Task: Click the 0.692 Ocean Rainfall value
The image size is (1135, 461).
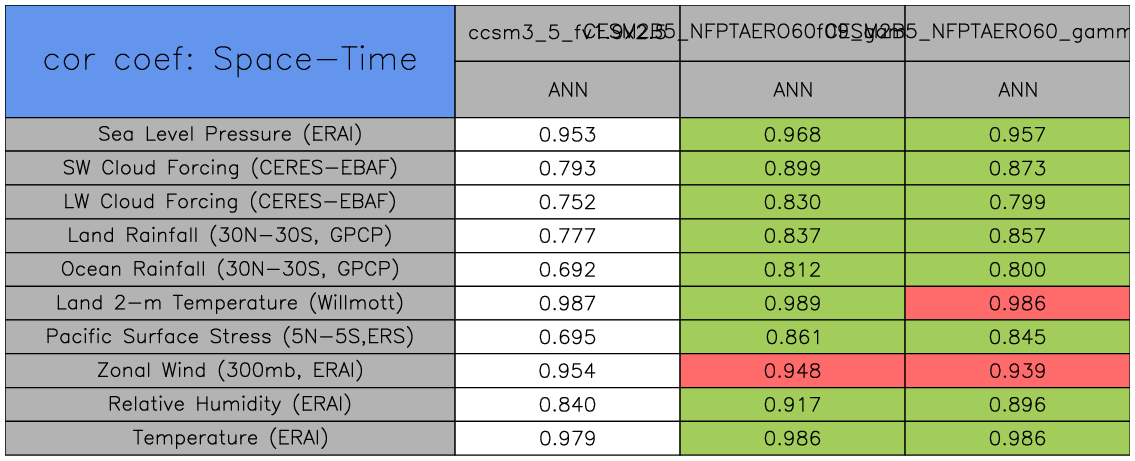Action: 567,270
